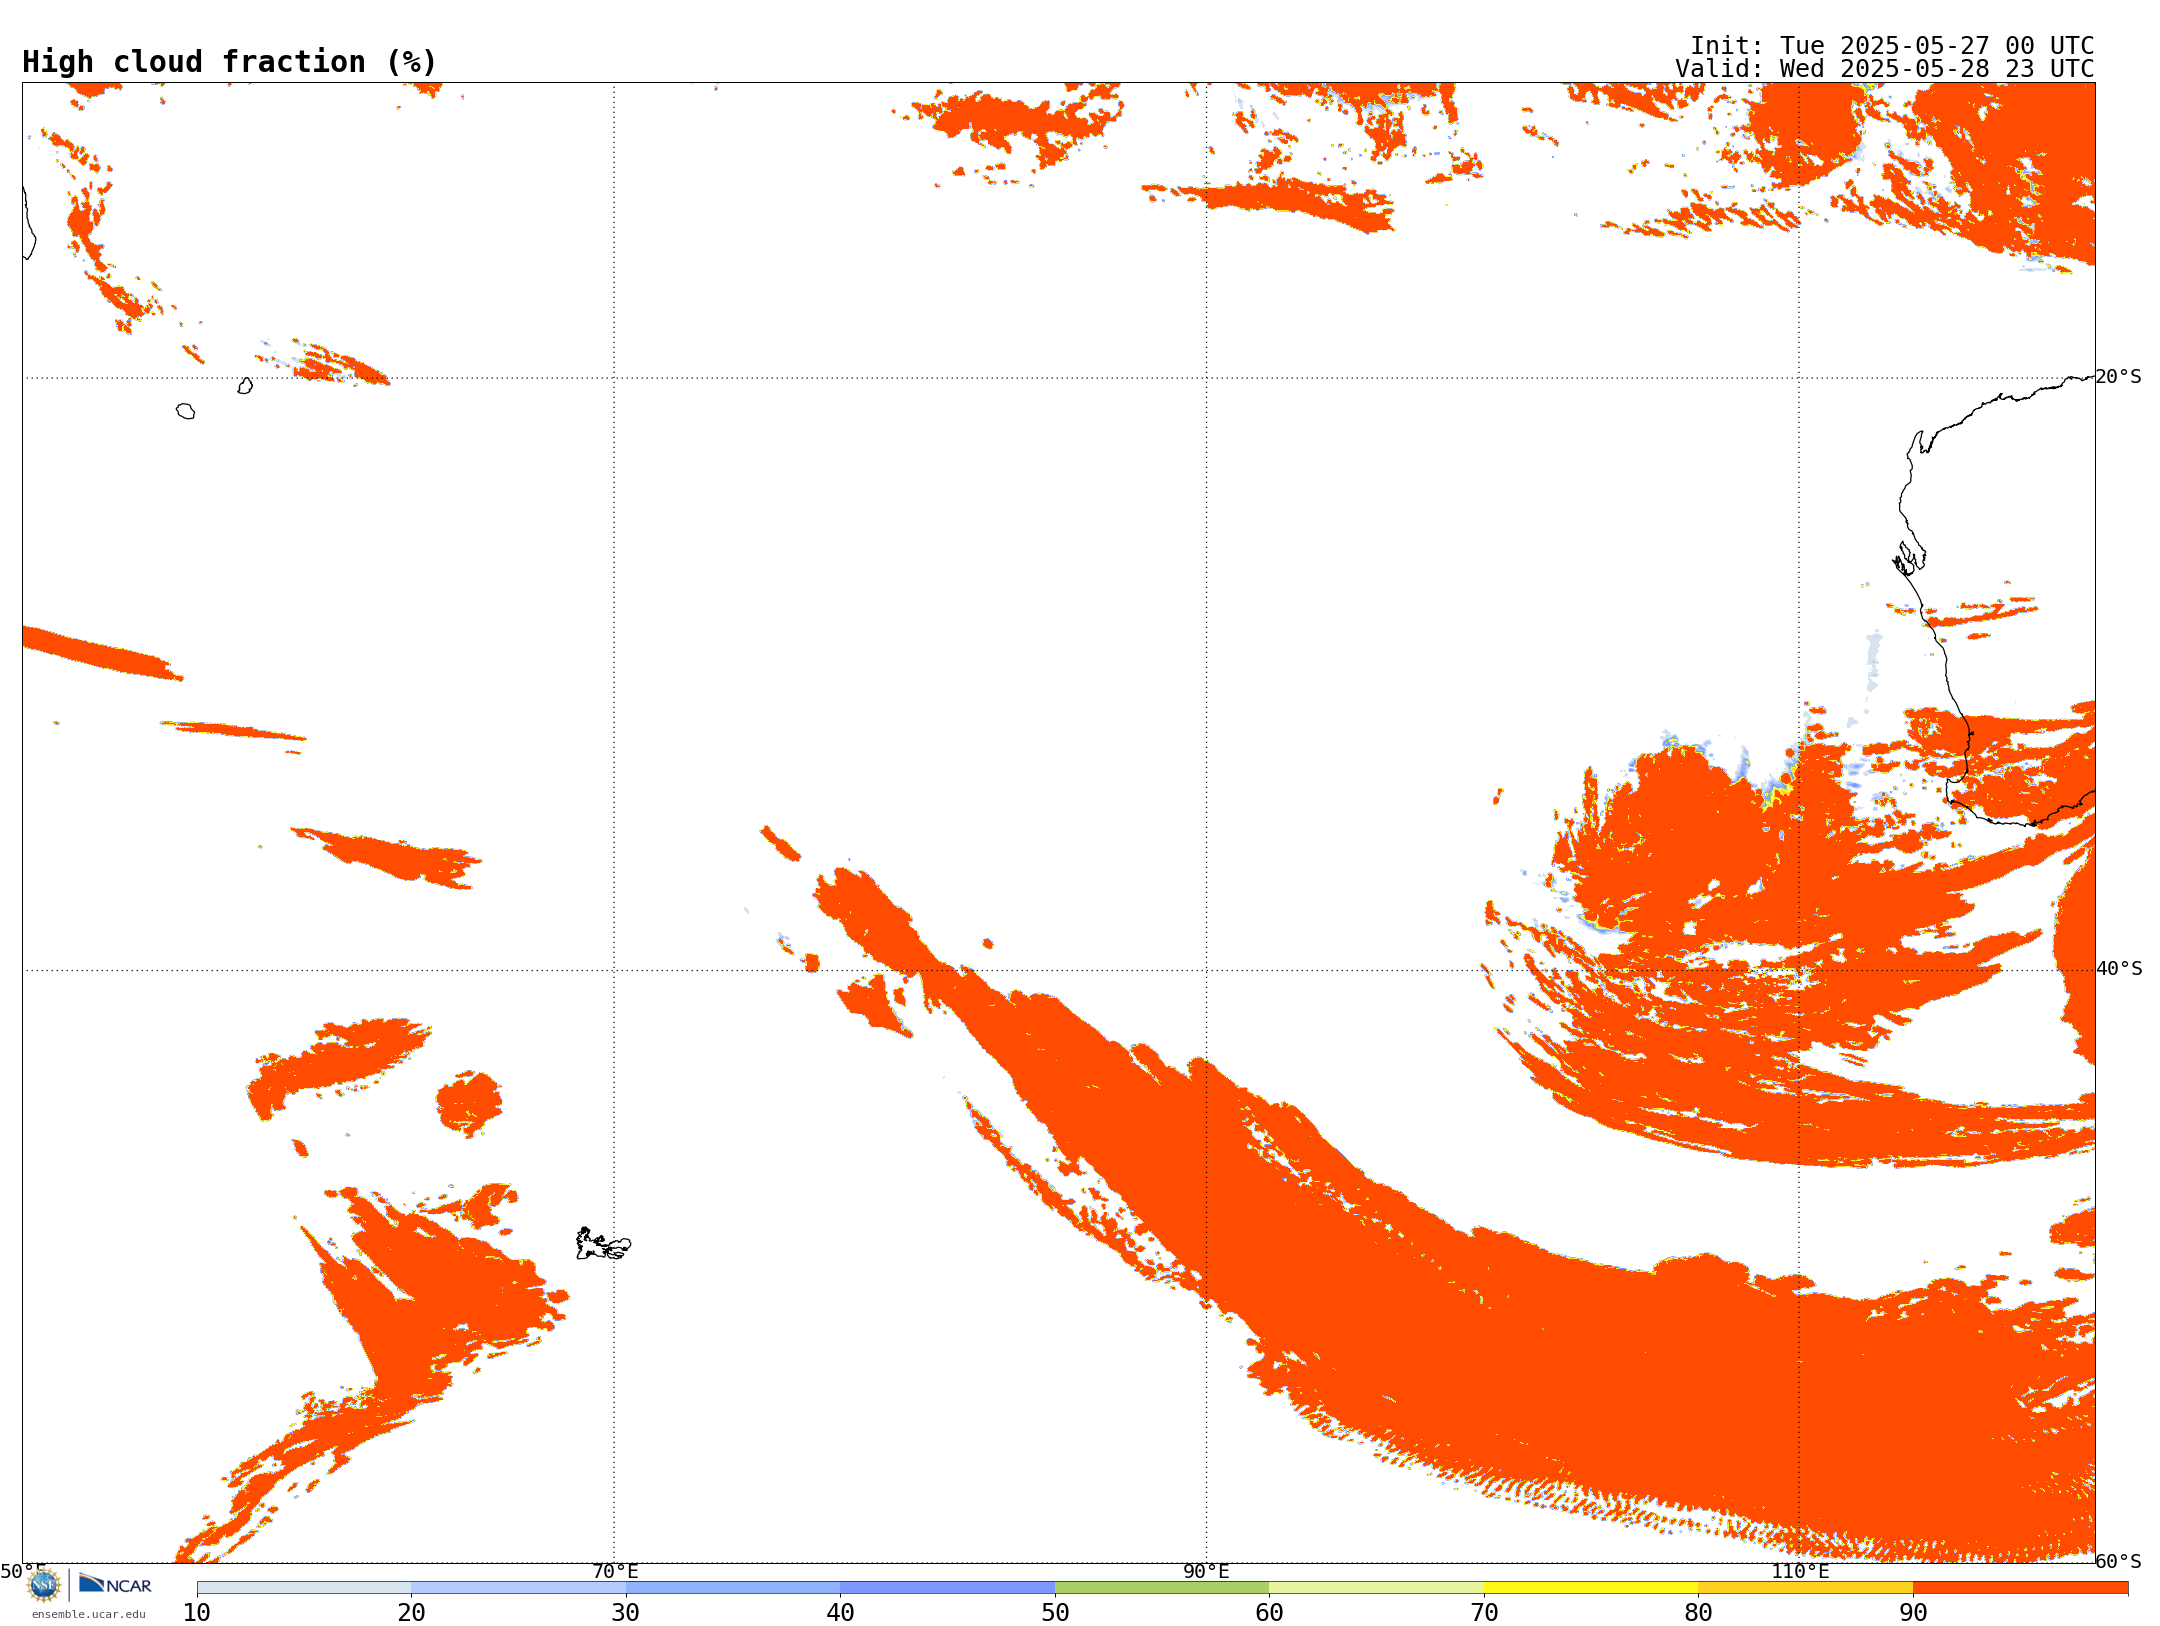Open the ensemble.ucar.edu text link
Viewport: 2160px width, 1626px height.
[88, 1614]
